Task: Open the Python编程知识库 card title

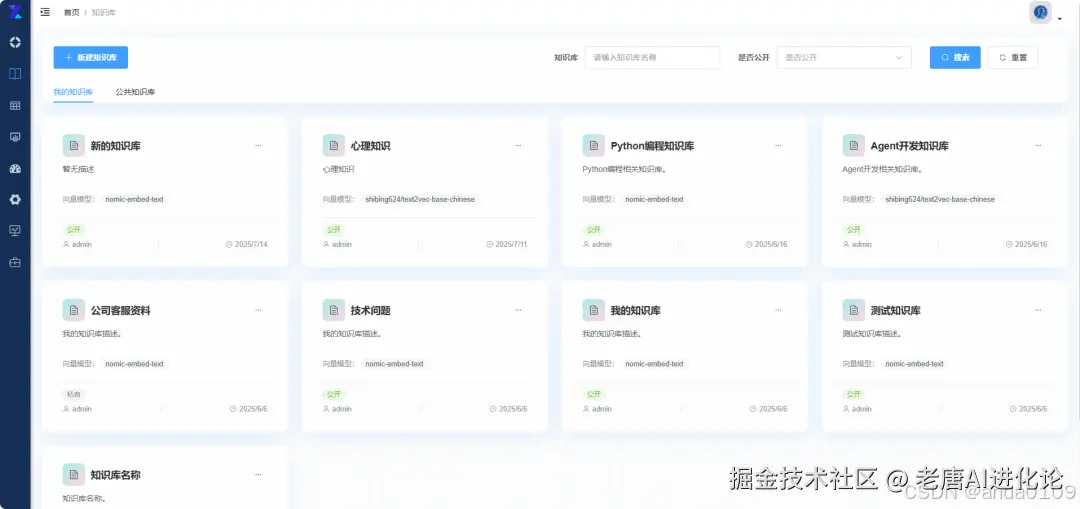Action: click(x=652, y=146)
